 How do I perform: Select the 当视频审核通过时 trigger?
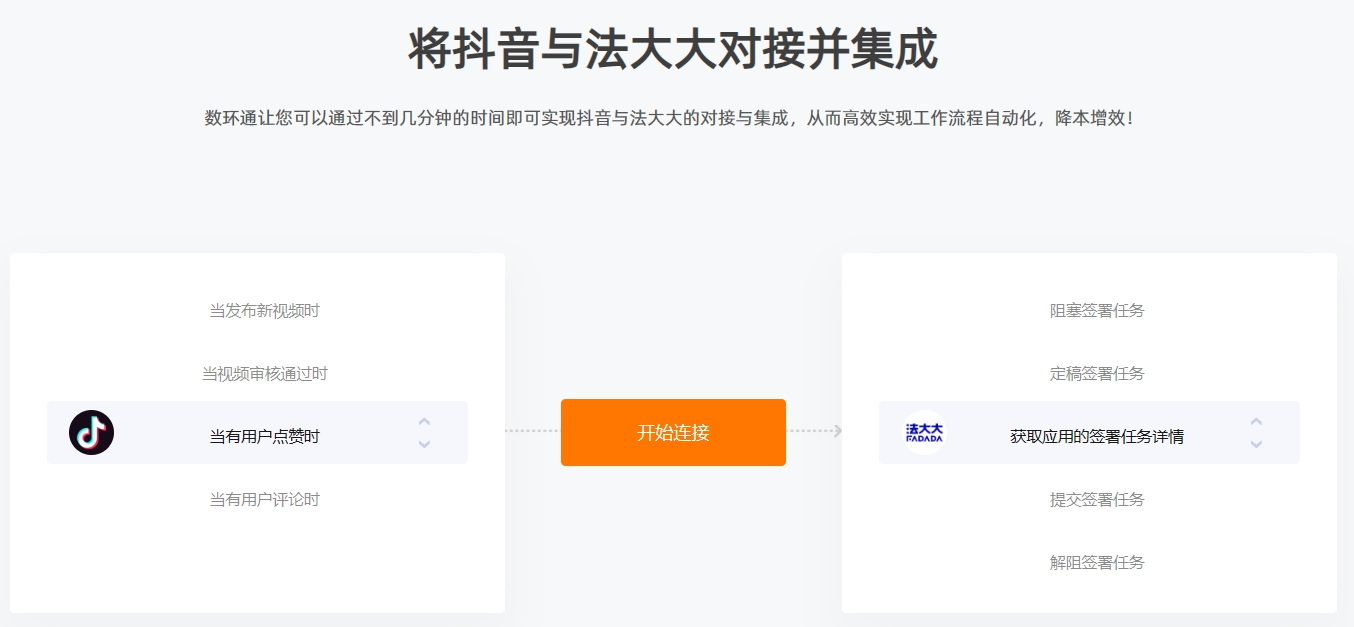click(x=264, y=374)
